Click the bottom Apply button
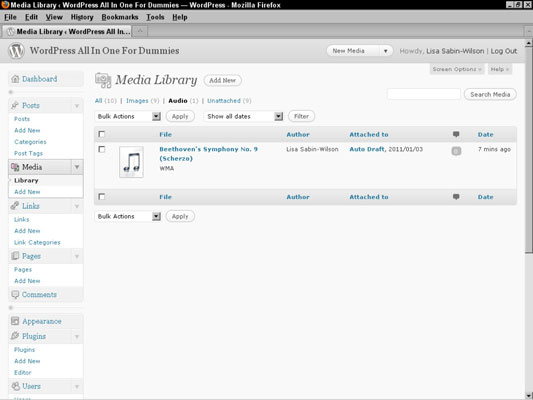 180,216
